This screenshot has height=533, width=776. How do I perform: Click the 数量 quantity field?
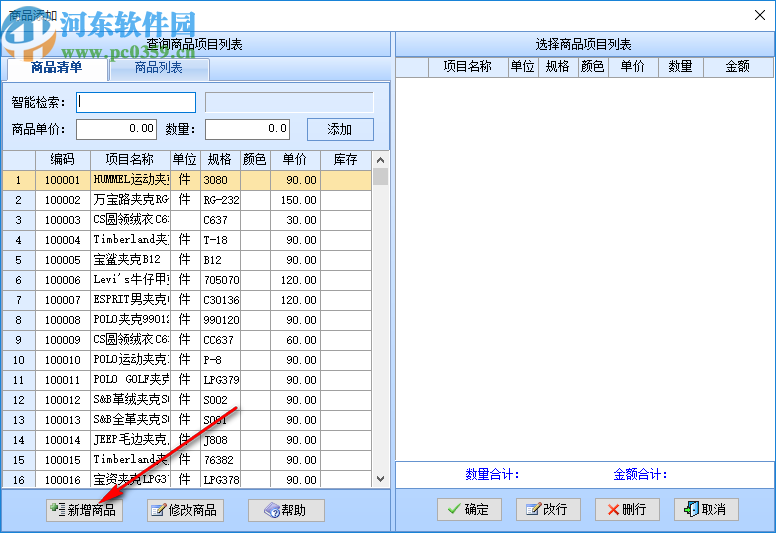coord(247,129)
